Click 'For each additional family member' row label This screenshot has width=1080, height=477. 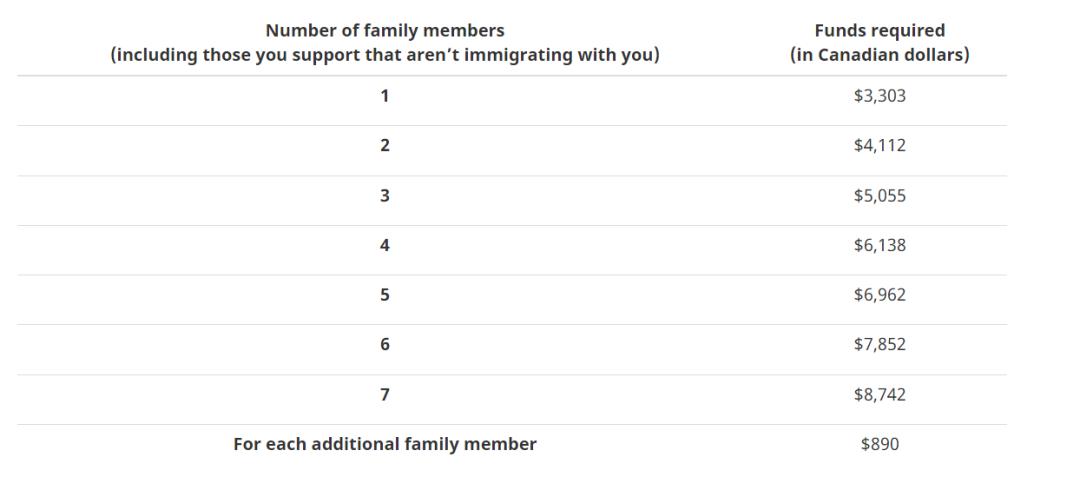384,444
